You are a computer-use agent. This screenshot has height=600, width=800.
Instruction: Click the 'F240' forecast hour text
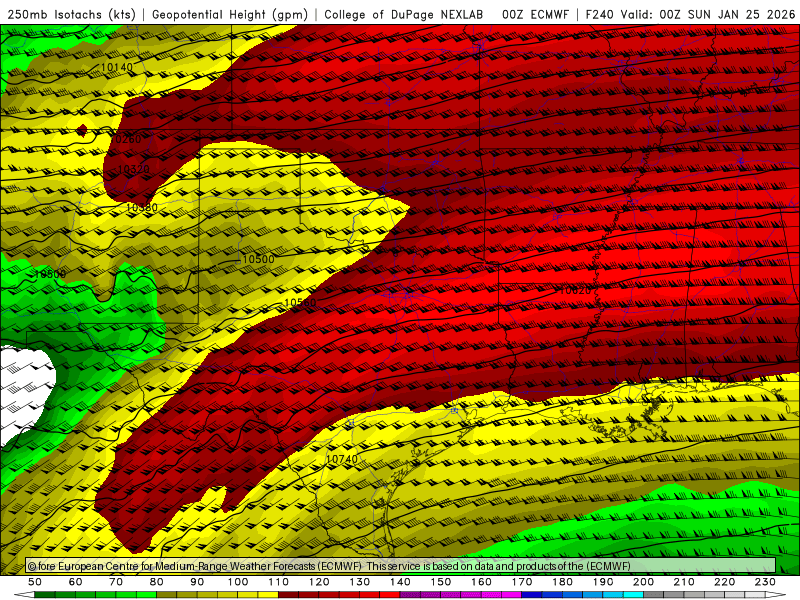[599, 14]
